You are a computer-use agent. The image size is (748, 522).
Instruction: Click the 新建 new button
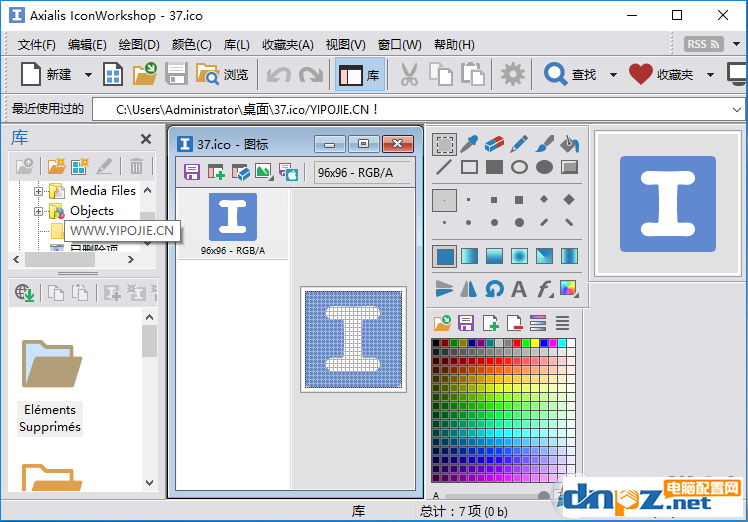(x=46, y=75)
